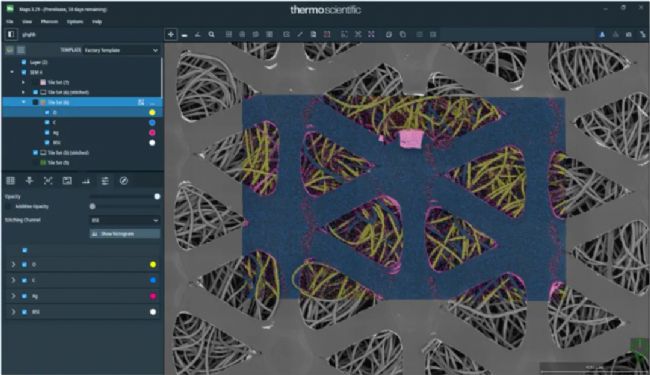Click the ellipsis button on selected Tile Set

(153, 102)
